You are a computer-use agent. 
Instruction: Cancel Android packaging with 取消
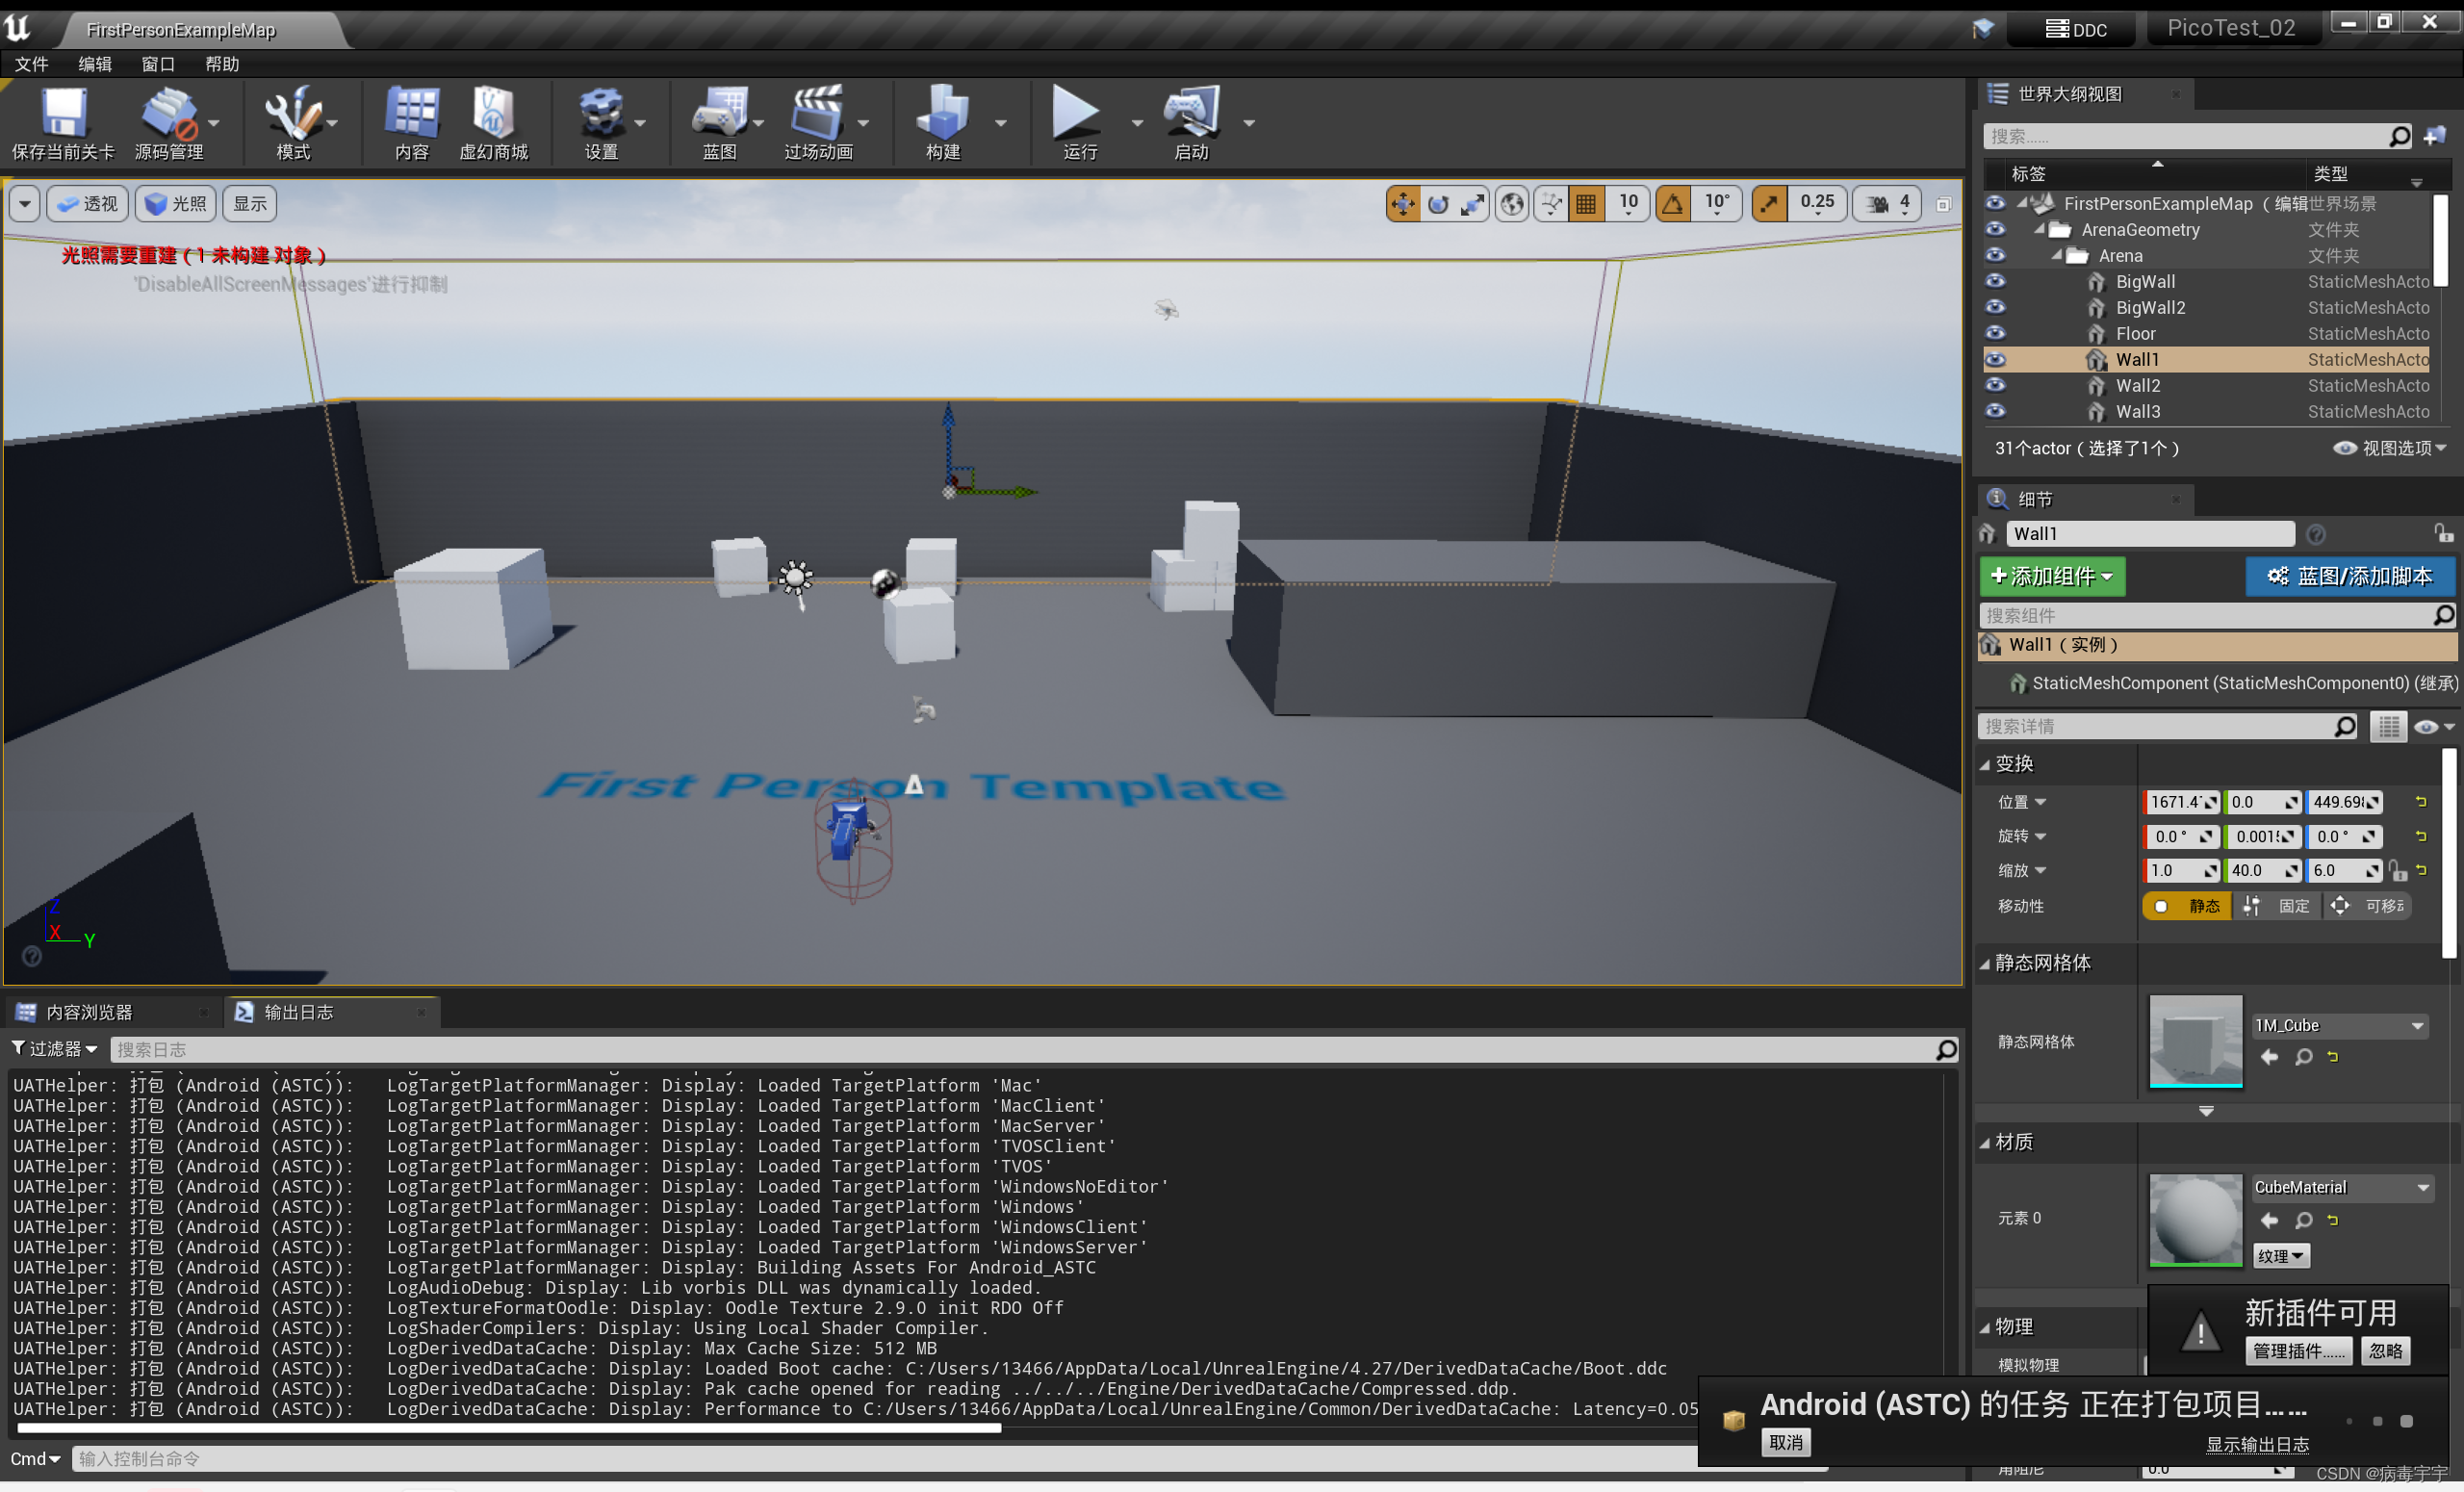tap(1786, 1442)
